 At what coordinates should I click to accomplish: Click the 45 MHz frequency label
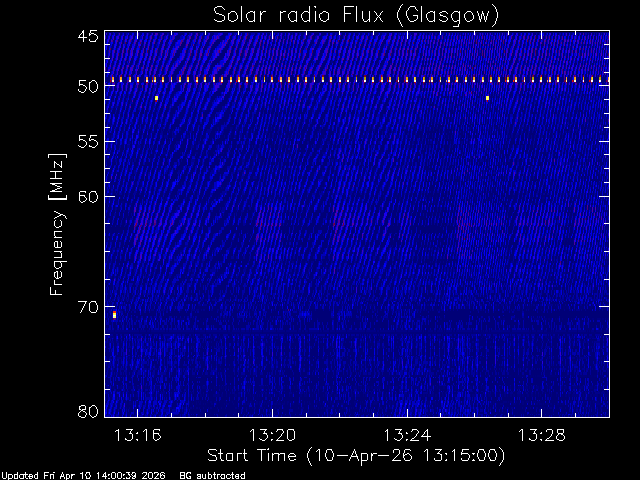88,36
